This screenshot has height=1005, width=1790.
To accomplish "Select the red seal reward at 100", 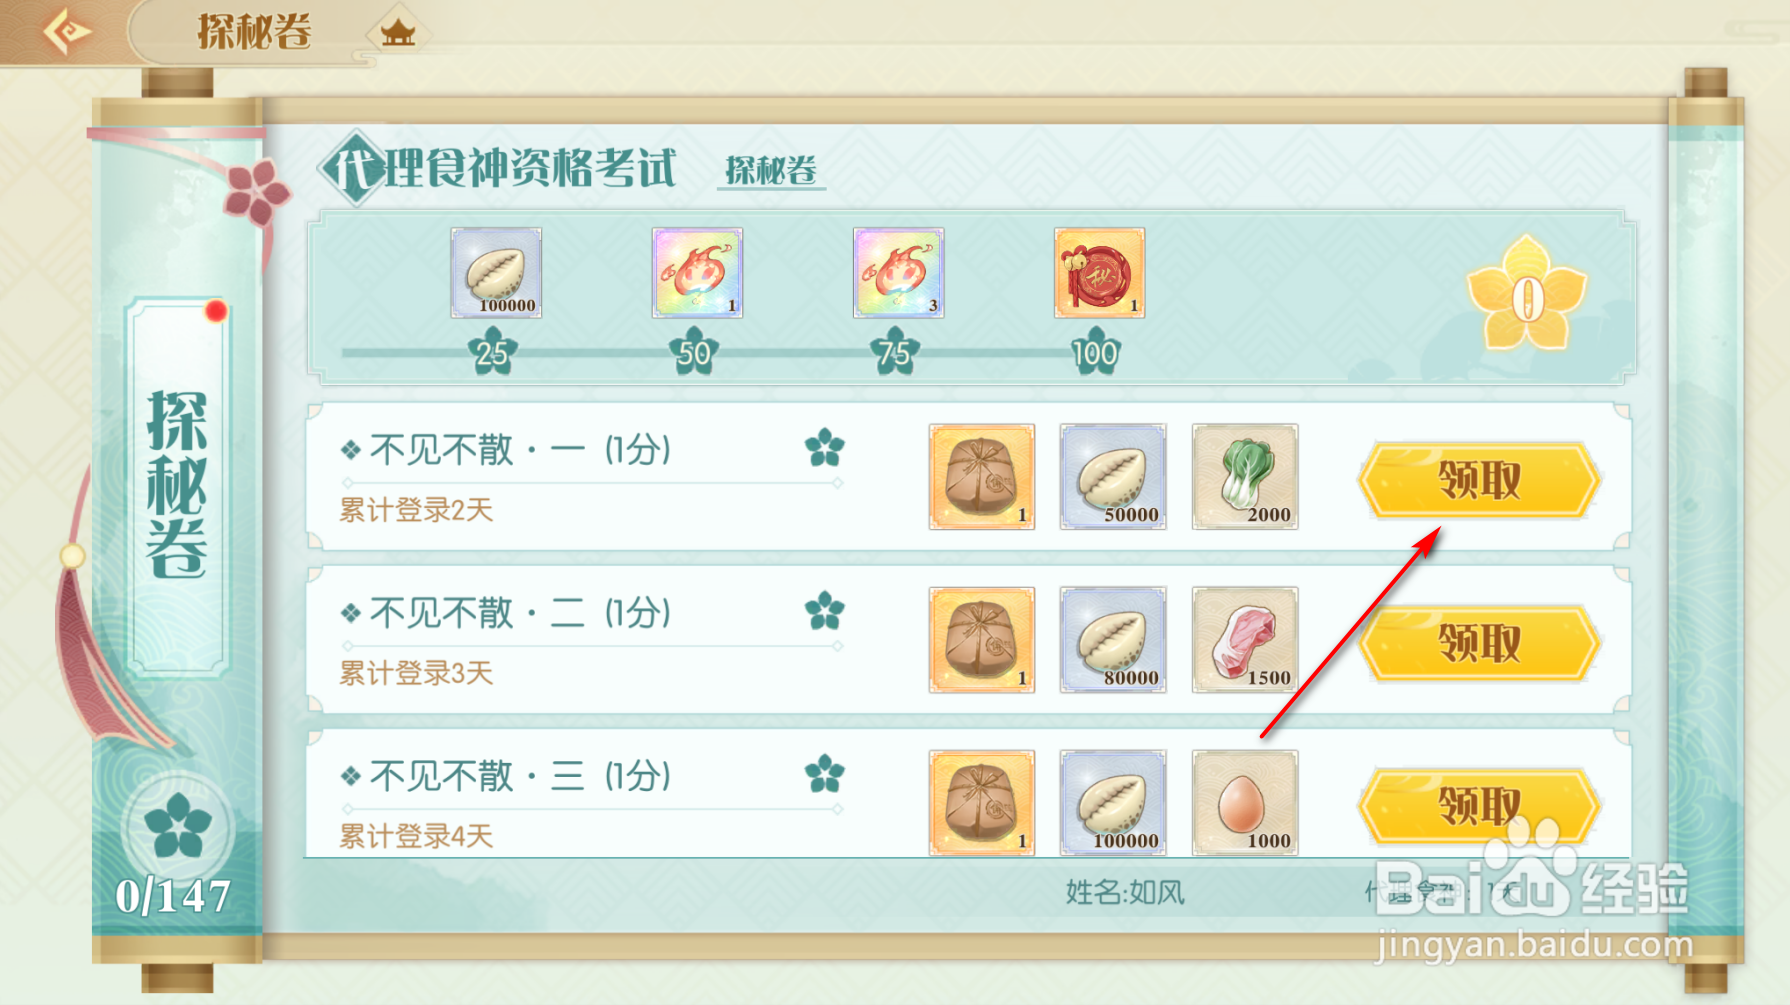I will (x=1099, y=273).
